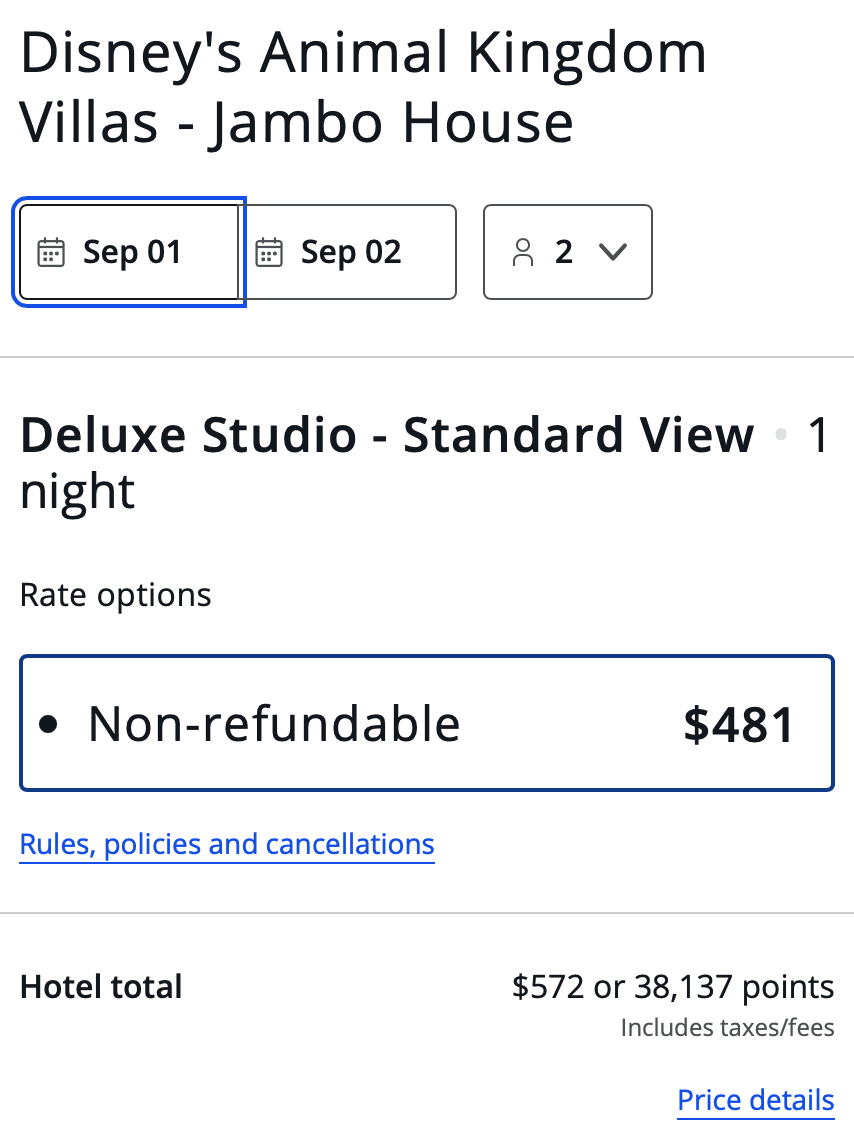854x1128 pixels.
Task: Click the check-in calendar icon beside Sep 01
Action: tap(51, 252)
